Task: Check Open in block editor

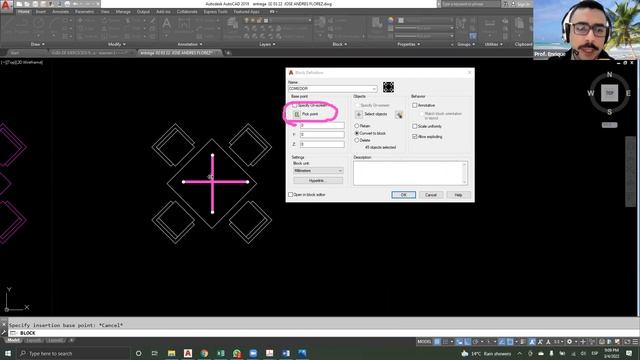Action: click(291, 195)
